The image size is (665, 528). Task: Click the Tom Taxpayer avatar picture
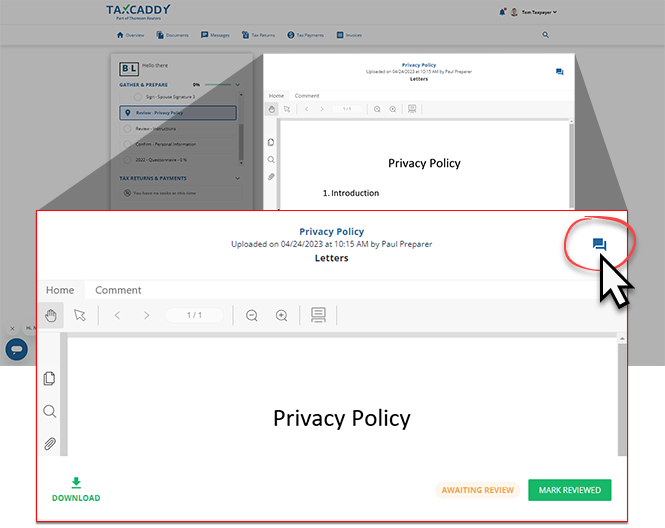(x=514, y=12)
